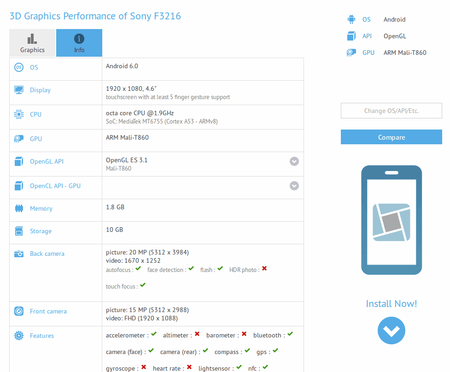450x372 pixels.
Task: Click the GPU icon in right sidebar
Action: coord(351,53)
